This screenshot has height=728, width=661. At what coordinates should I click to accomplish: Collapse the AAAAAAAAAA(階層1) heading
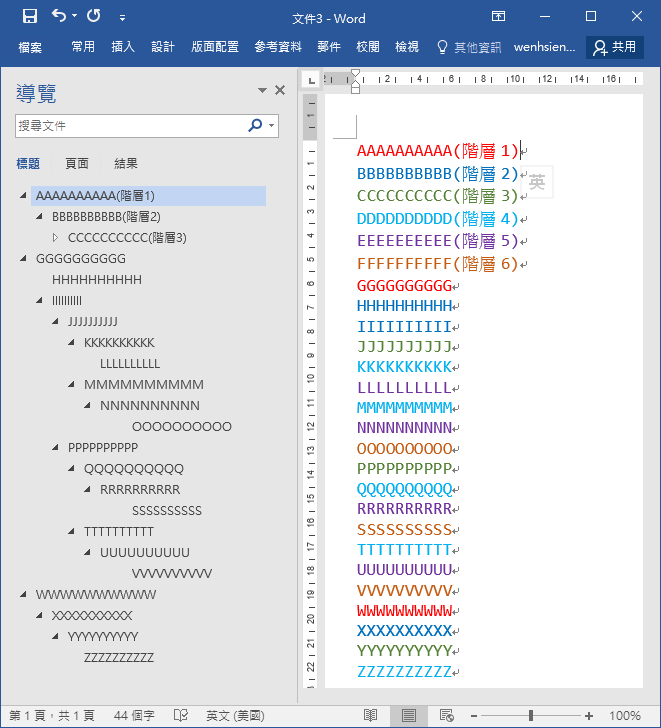coord(23,196)
